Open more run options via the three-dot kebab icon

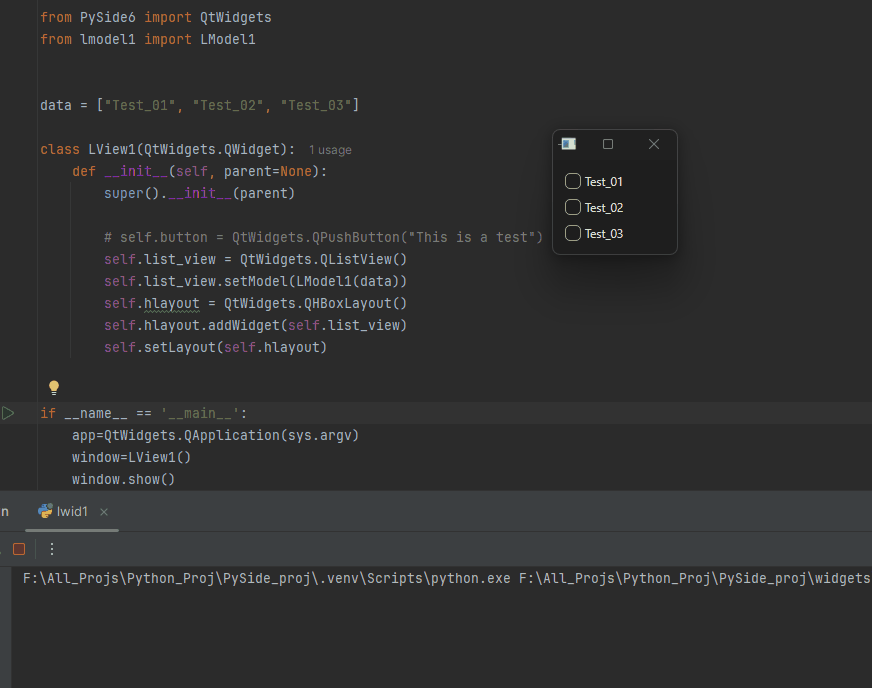51,549
